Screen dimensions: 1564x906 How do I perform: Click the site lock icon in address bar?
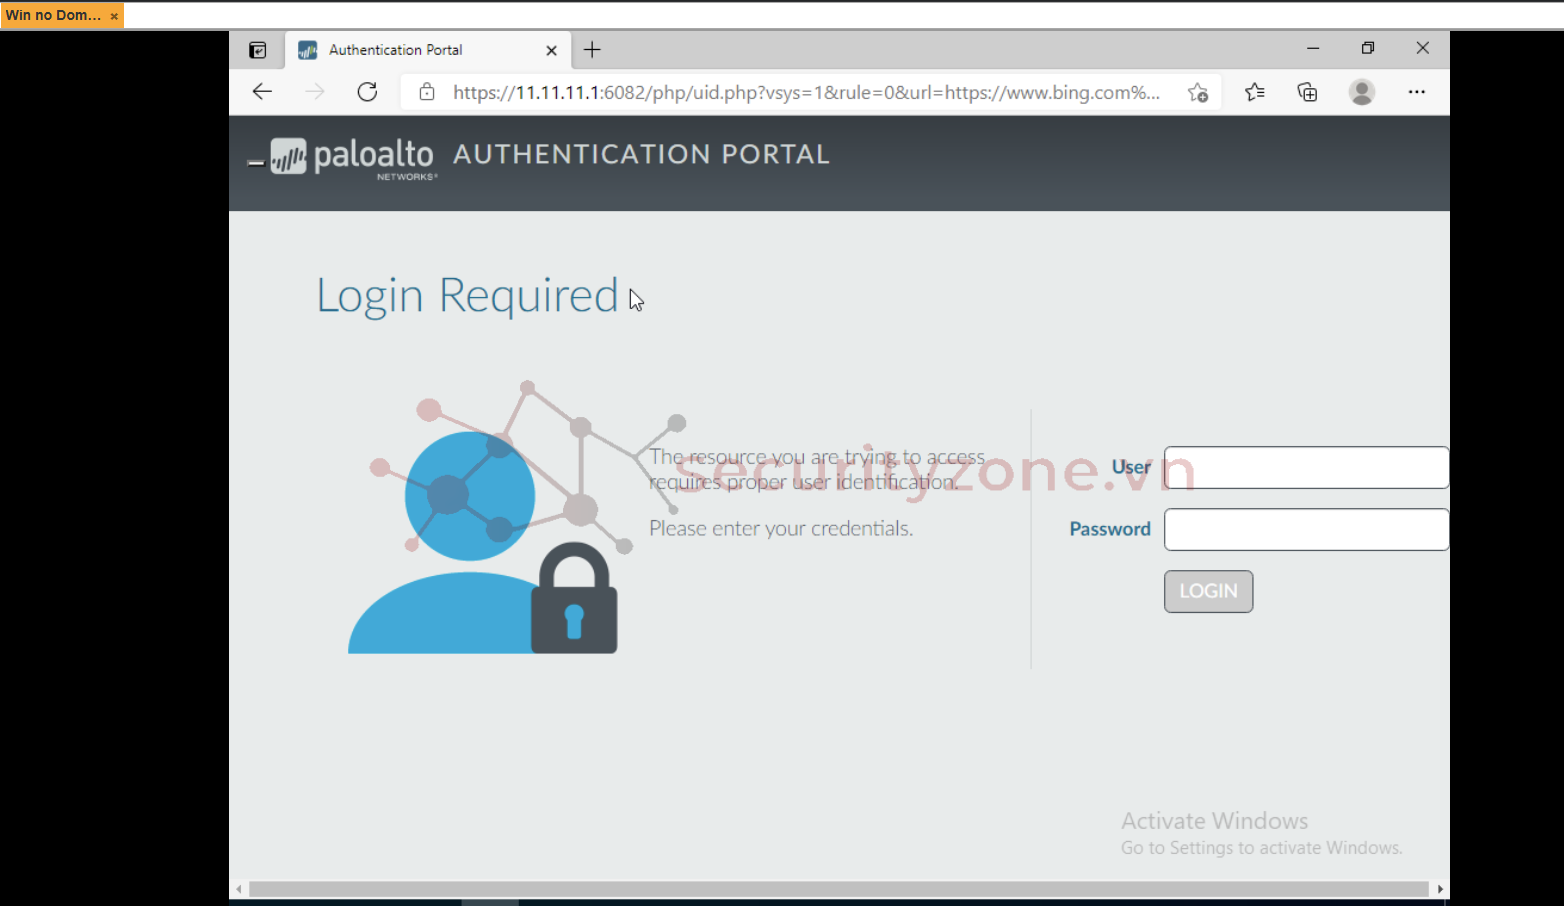click(427, 92)
